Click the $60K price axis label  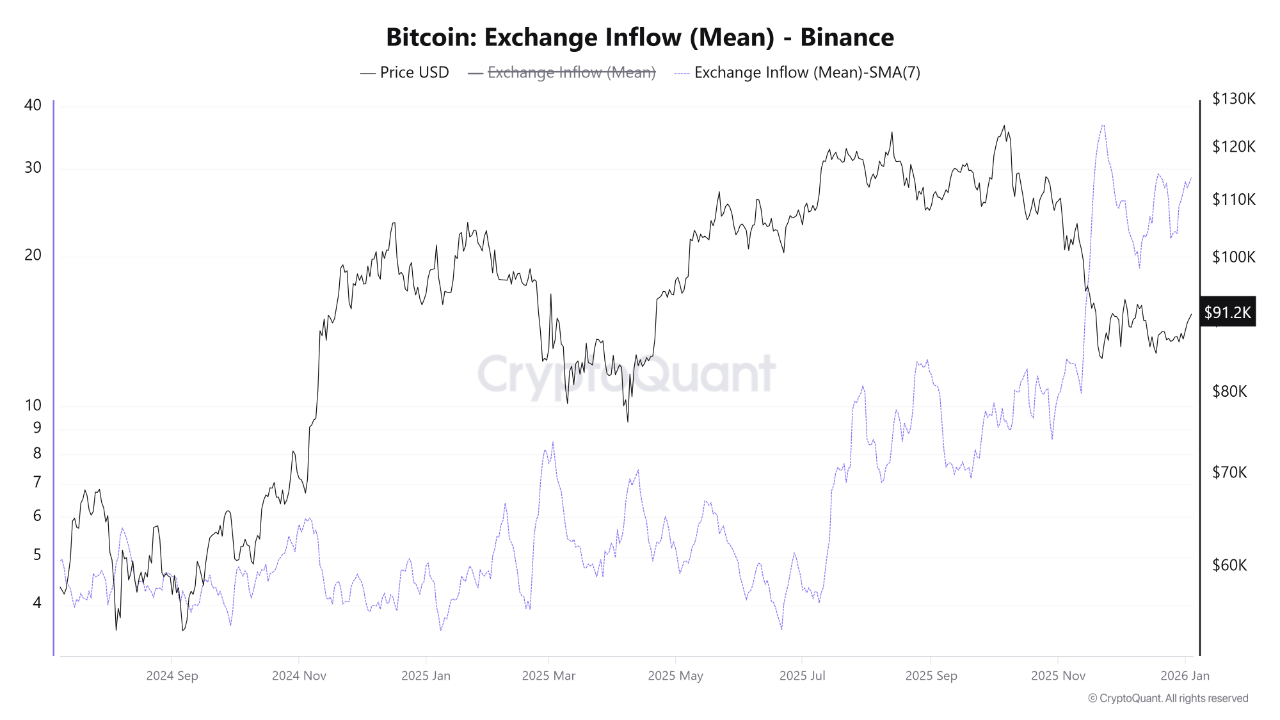click(1229, 565)
